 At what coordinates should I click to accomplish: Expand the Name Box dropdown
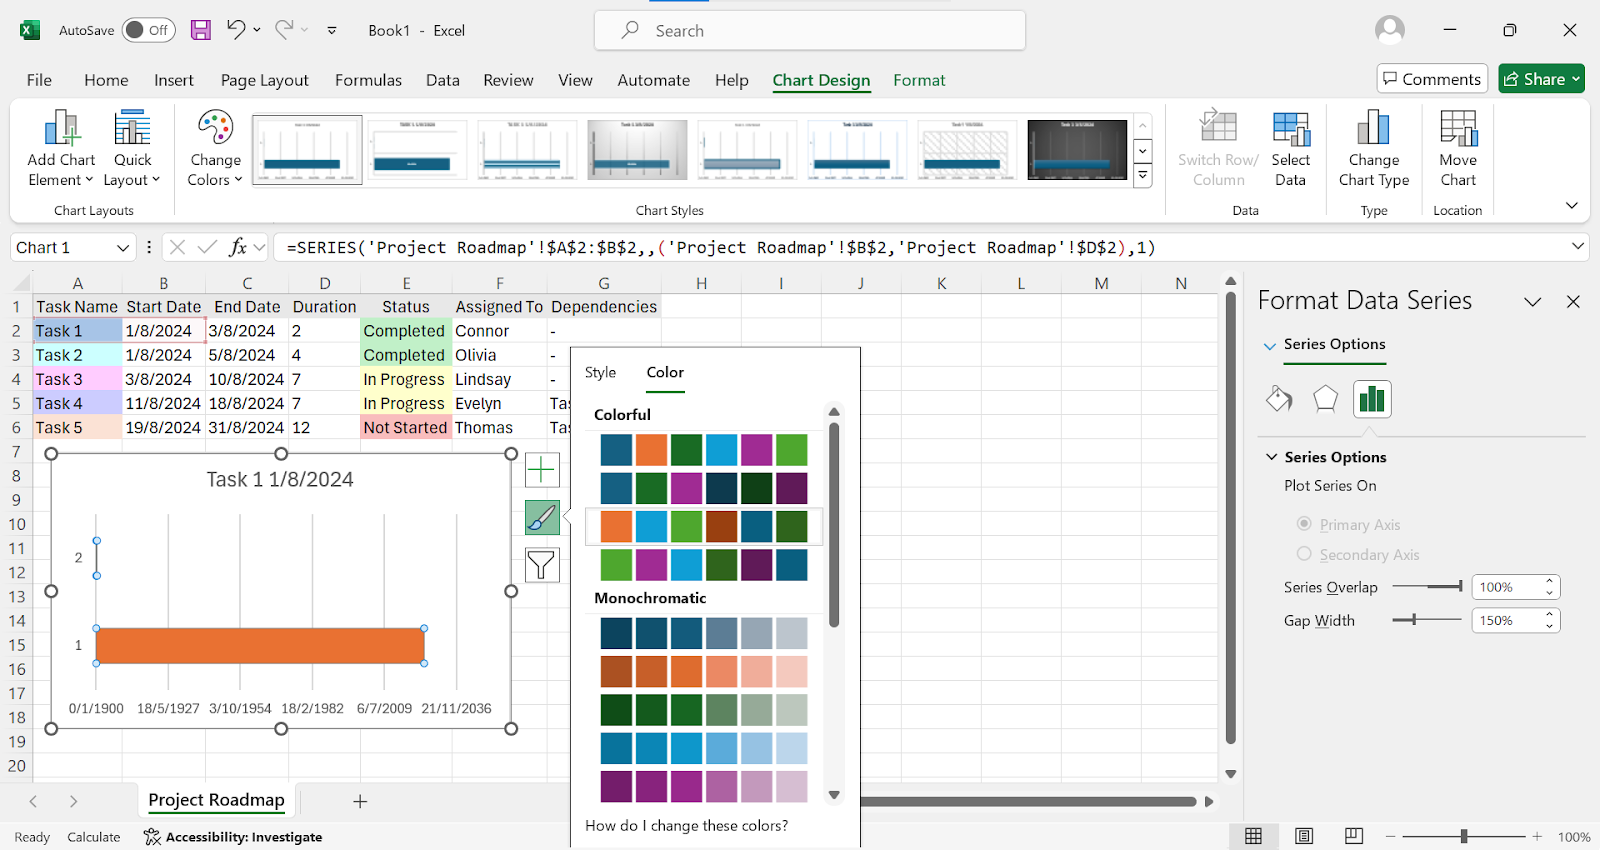123,248
